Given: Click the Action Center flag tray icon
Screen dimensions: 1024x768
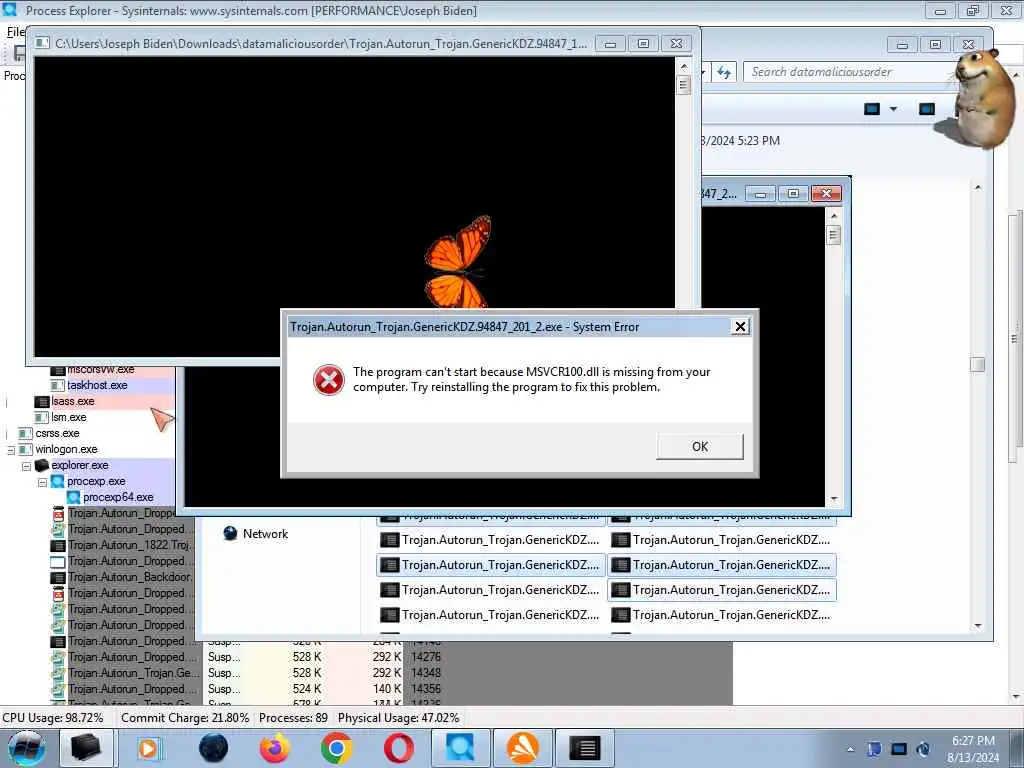Looking at the screenshot, I should pyautogui.click(x=874, y=749).
